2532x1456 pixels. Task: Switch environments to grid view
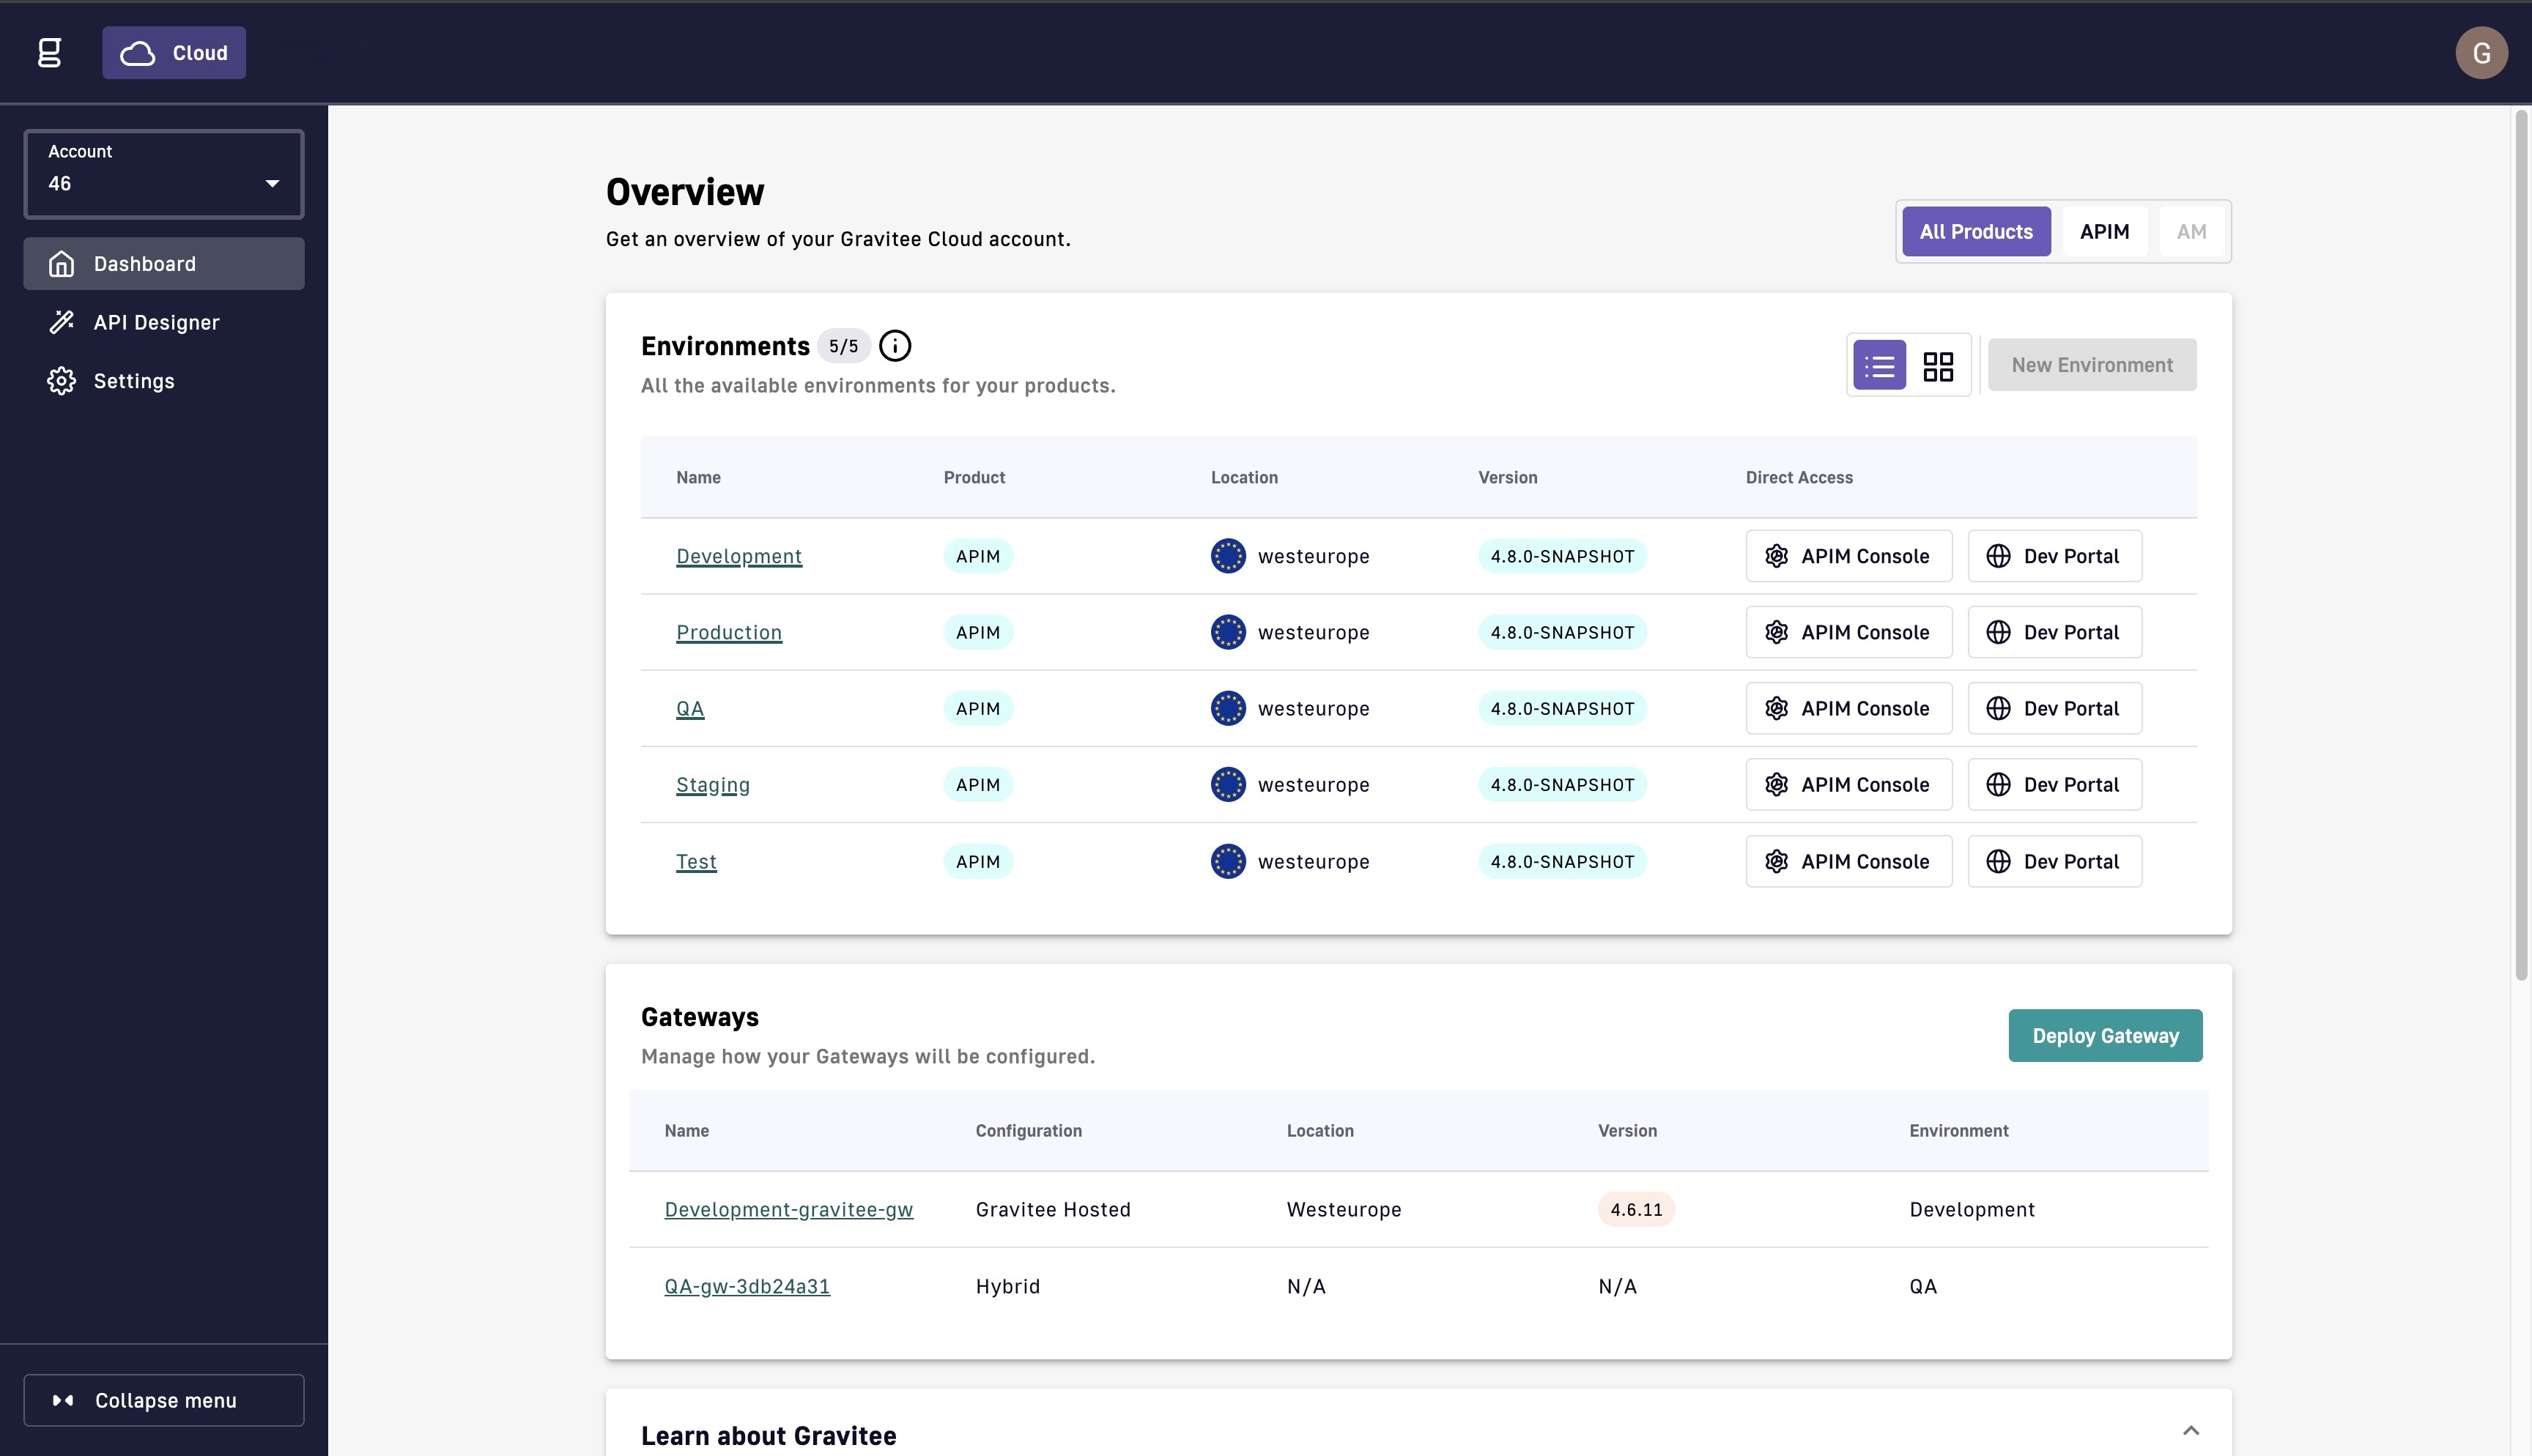tap(1938, 365)
